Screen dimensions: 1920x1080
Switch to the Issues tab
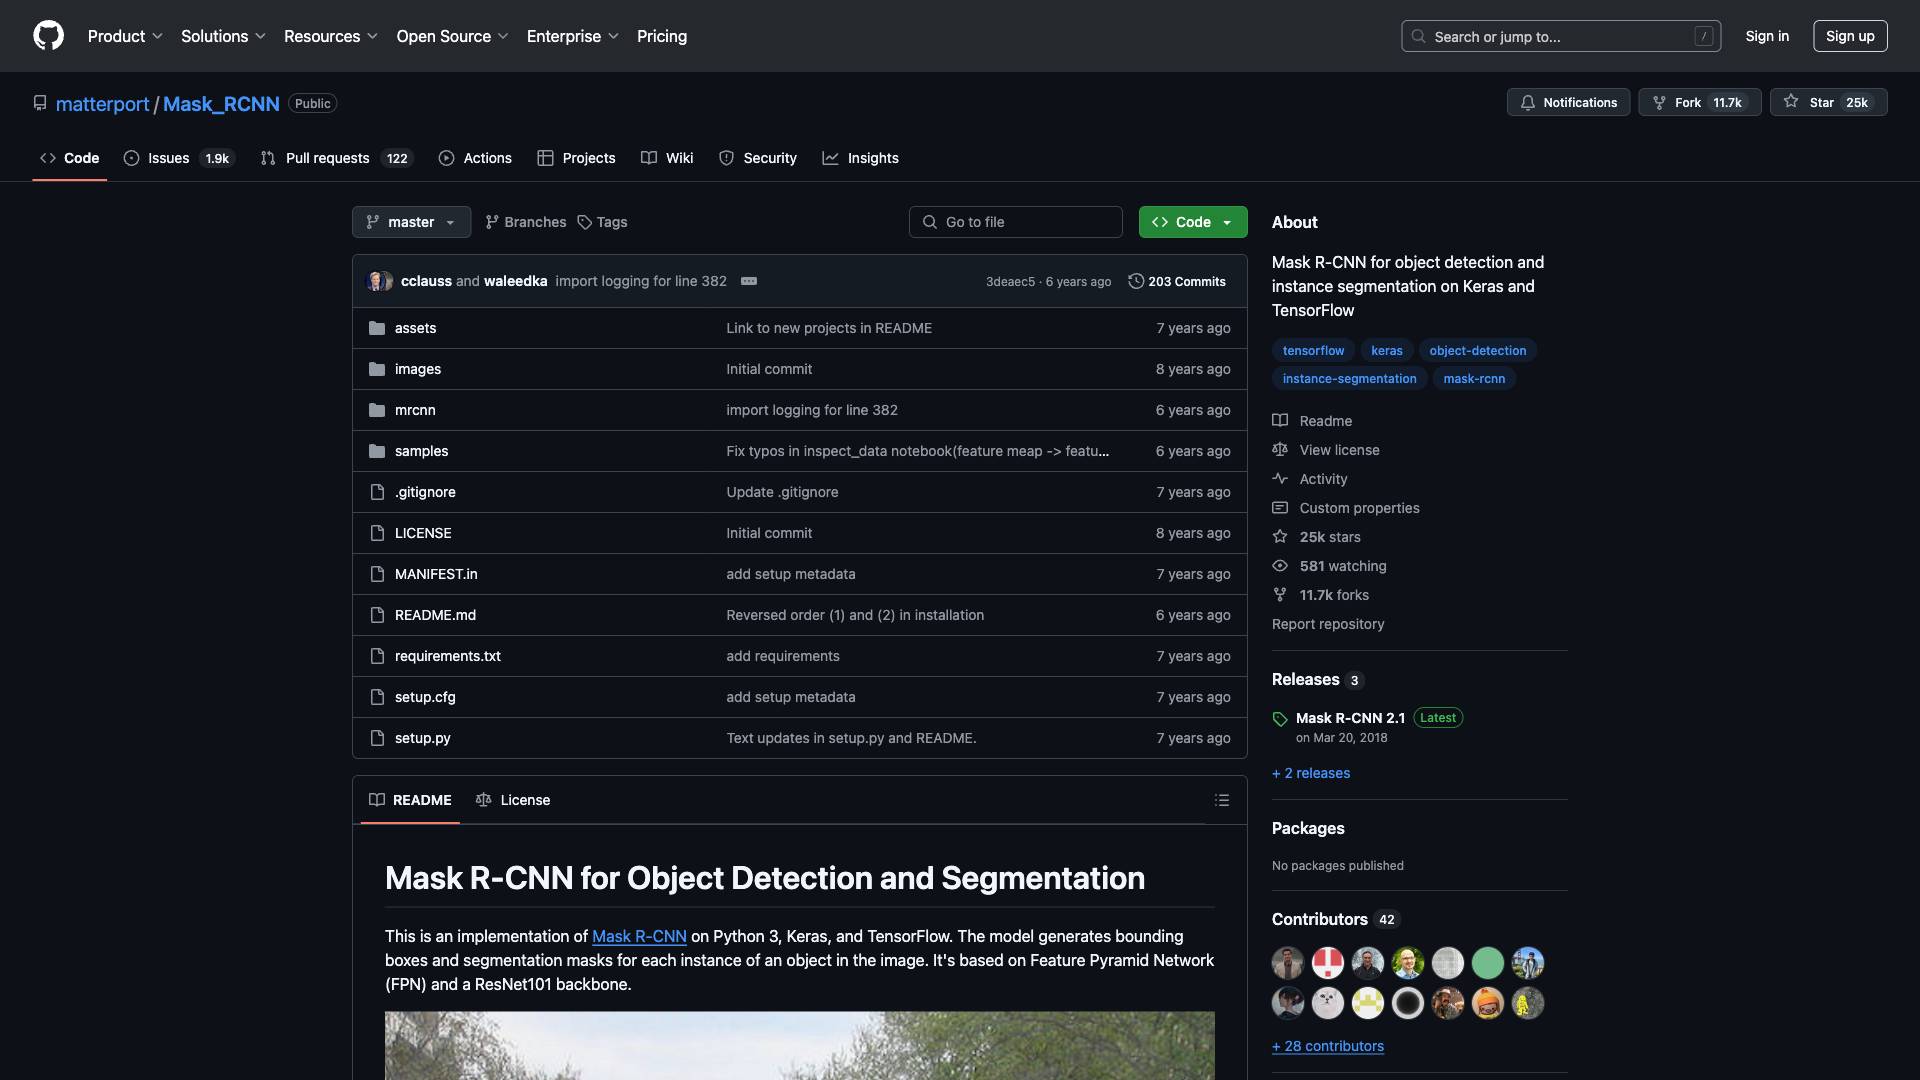tap(179, 158)
